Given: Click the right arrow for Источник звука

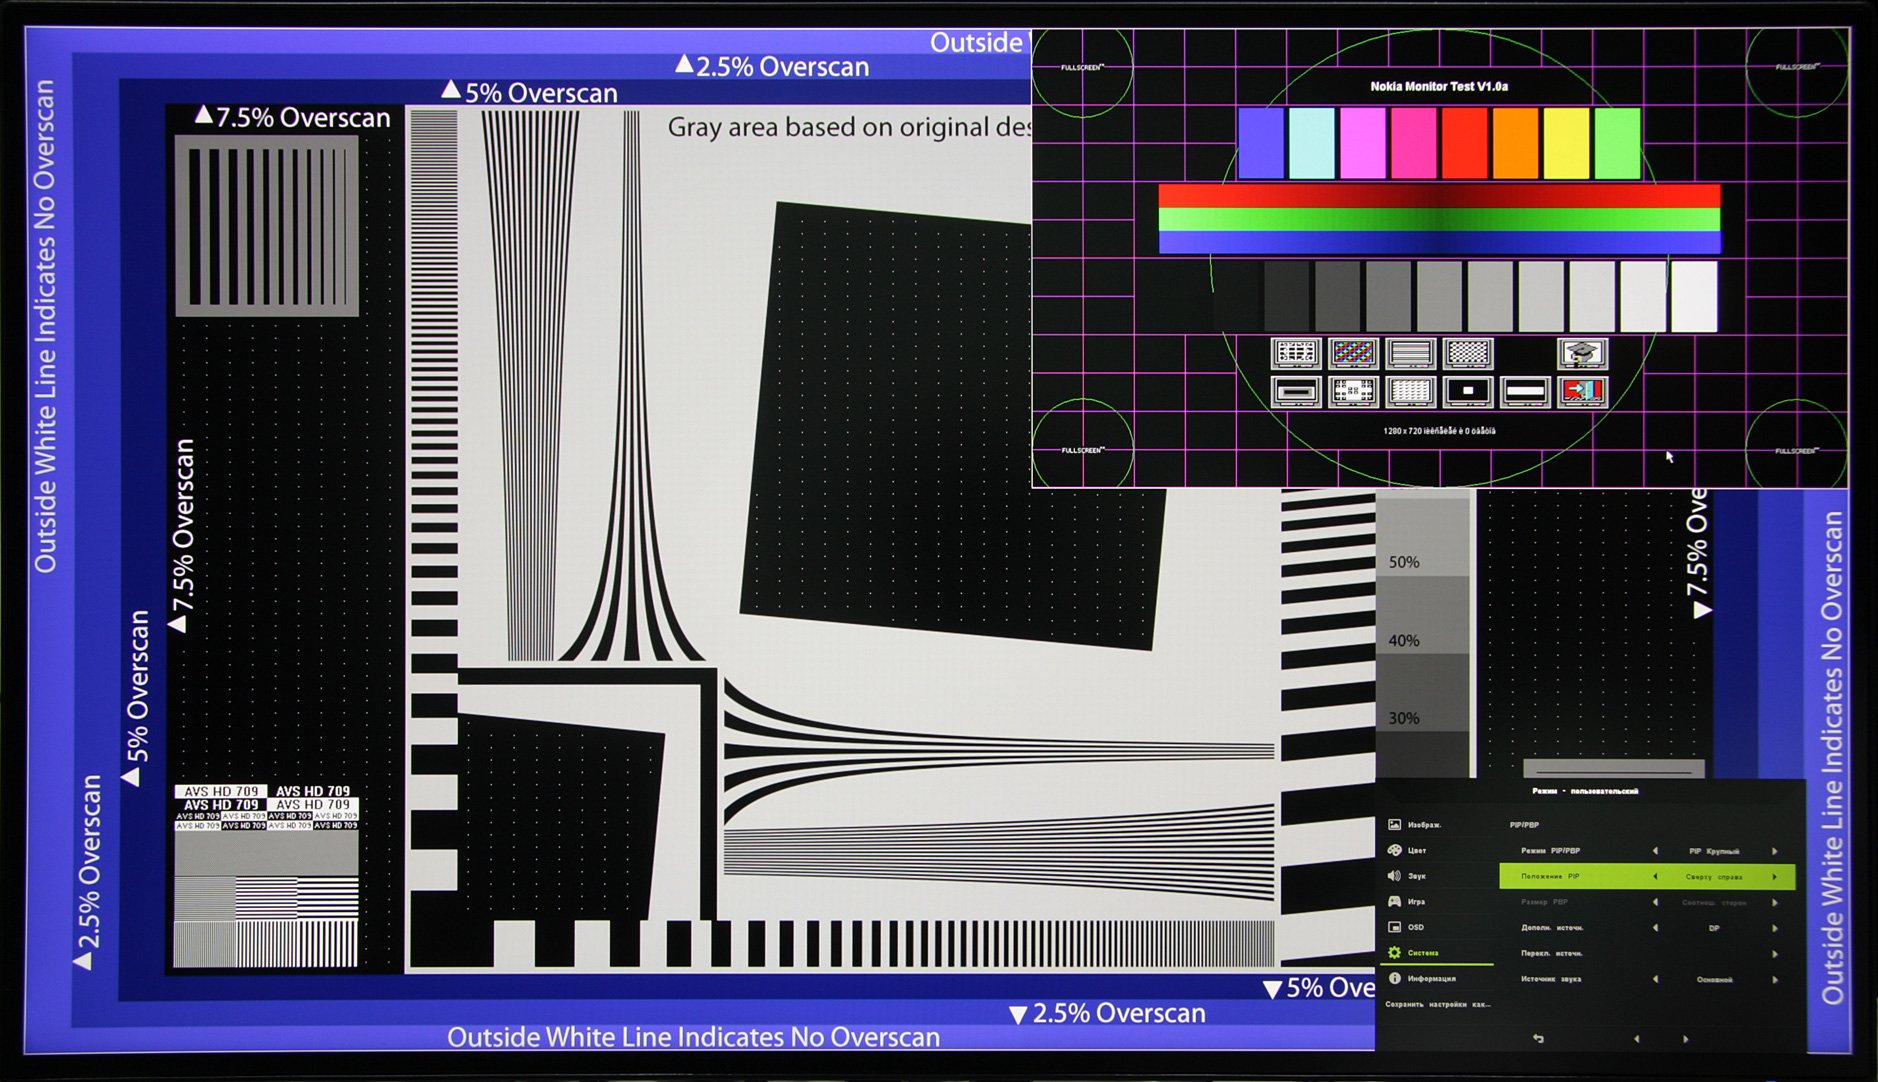Looking at the screenshot, I should pyautogui.click(x=1775, y=980).
